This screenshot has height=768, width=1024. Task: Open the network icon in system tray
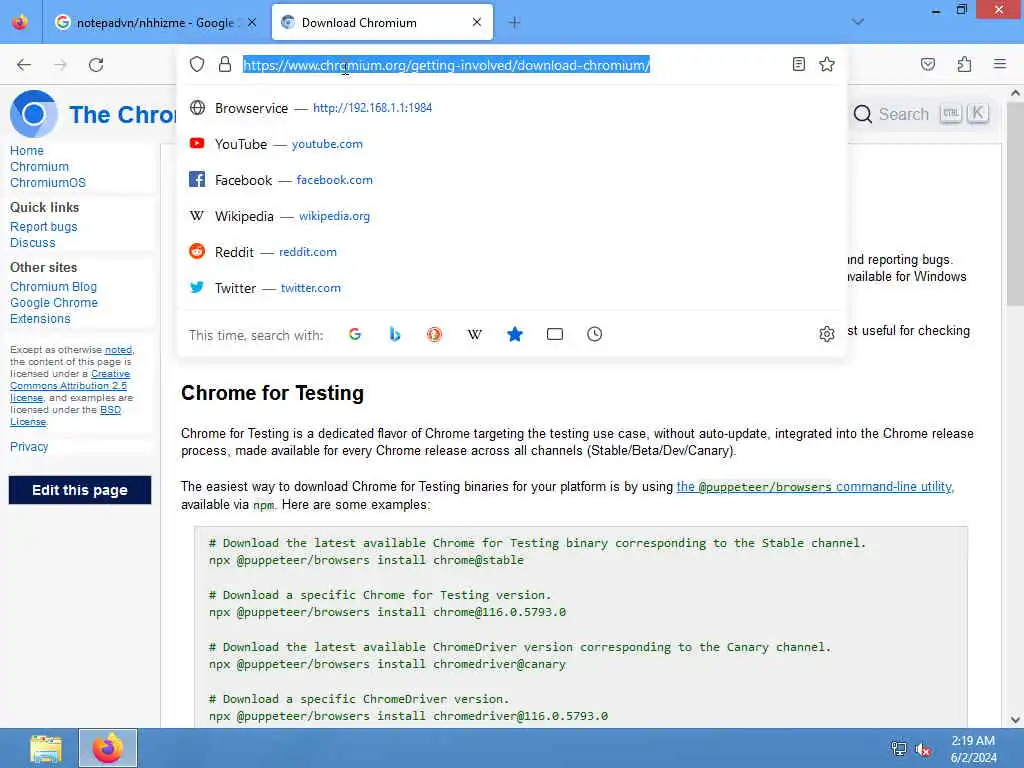tap(899, 749)
